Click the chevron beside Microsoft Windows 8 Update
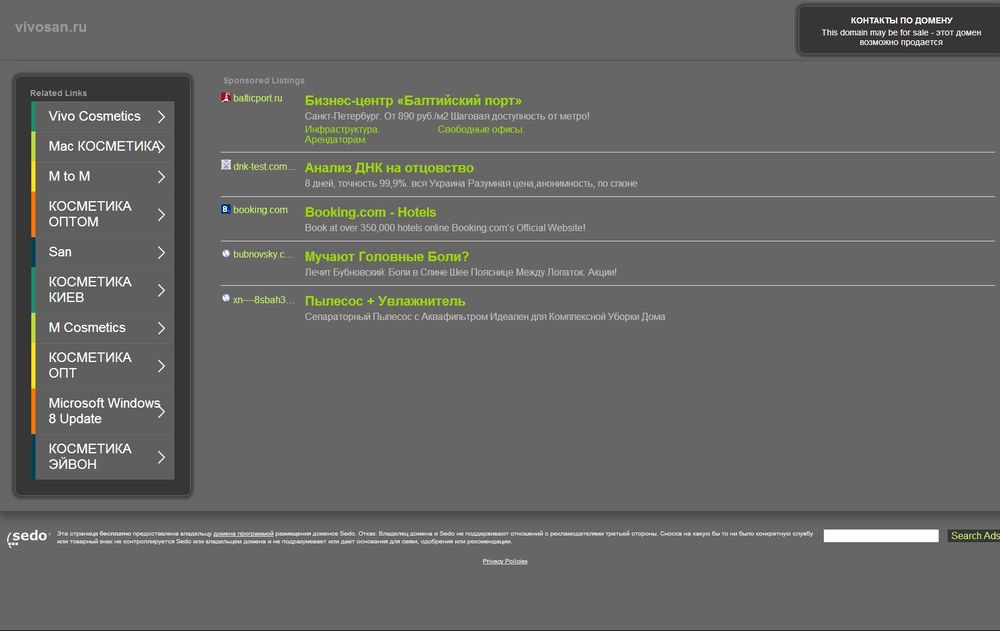1000x631 pixels. click(x=161, y=412)
